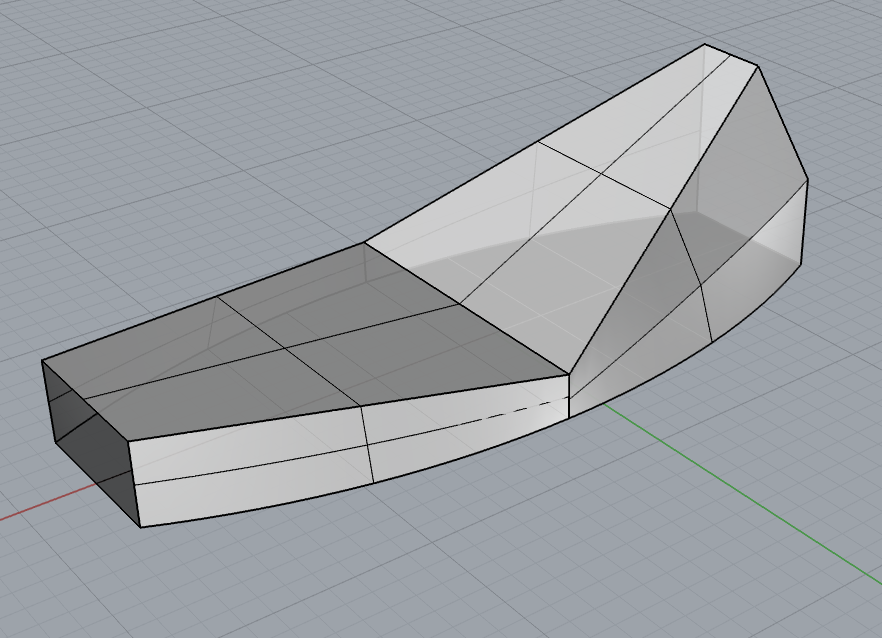Click the isocurve intersection on dark top face

[x=286, y=348]
